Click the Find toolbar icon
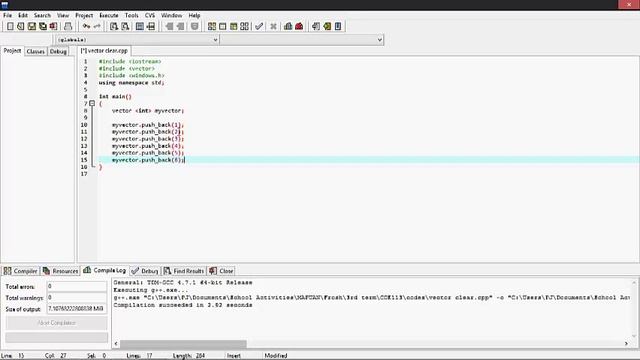 (x=114, y=27)
